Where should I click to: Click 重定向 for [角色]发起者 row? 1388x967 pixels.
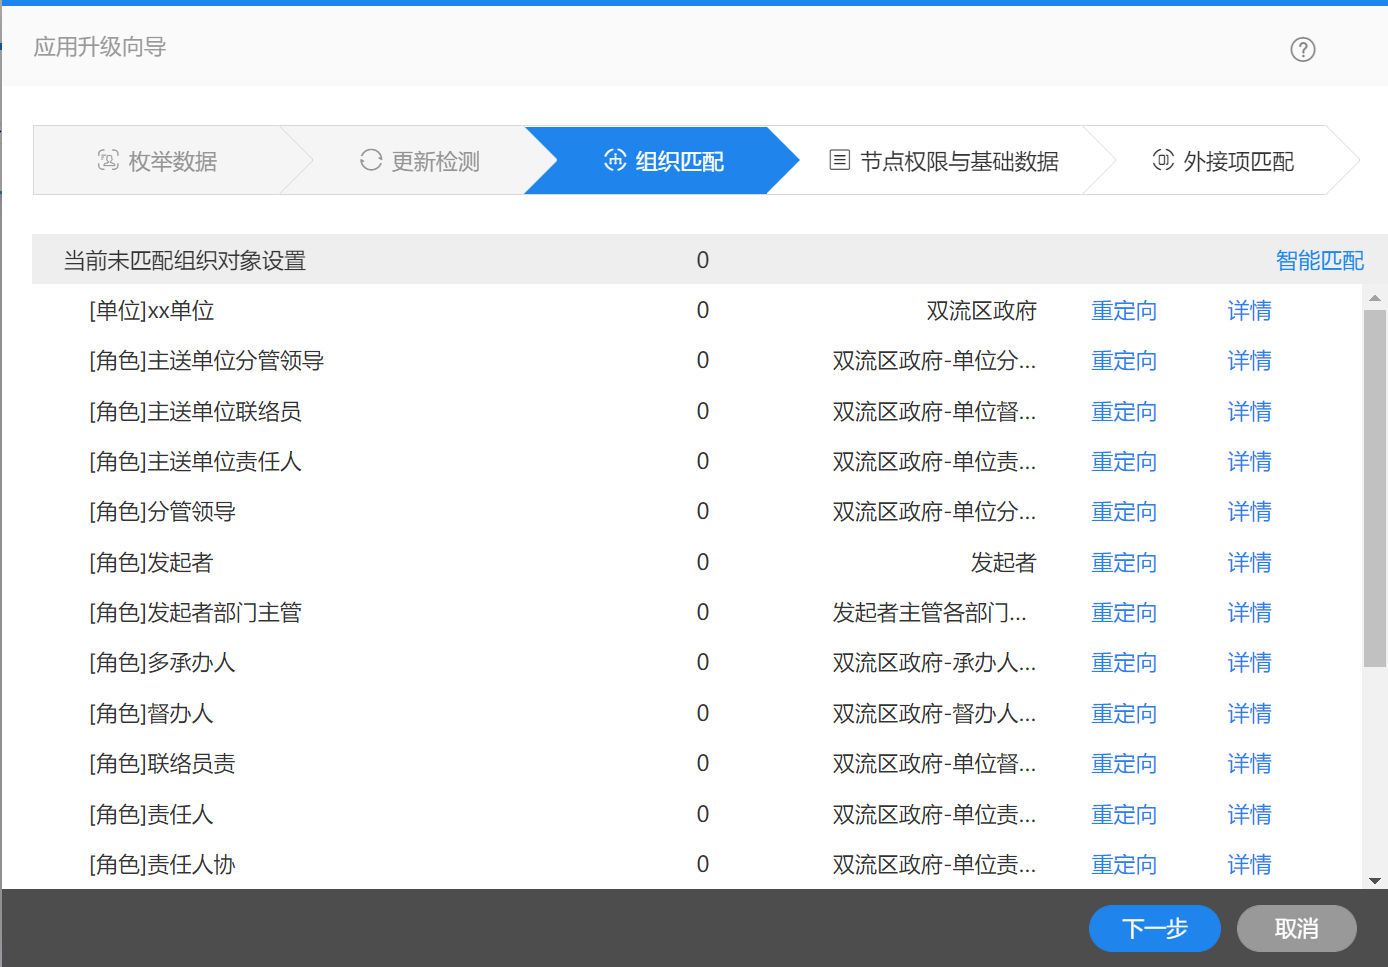pyautogui.click(x=1123, y=563)
